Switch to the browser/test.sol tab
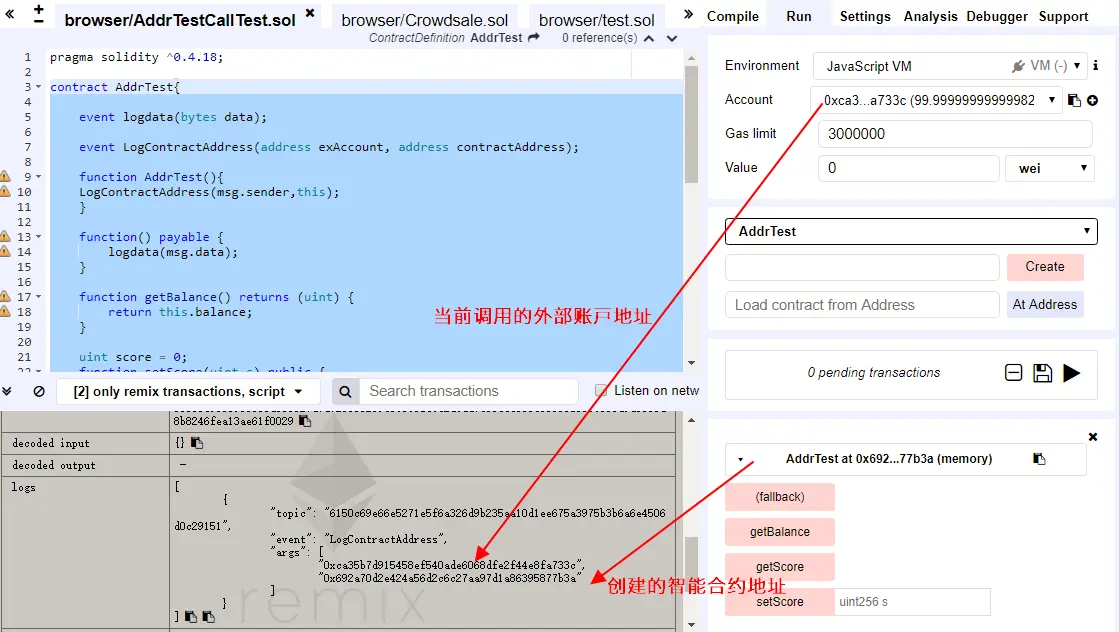Screen dimensions: 1119x632 click(597, 20)
